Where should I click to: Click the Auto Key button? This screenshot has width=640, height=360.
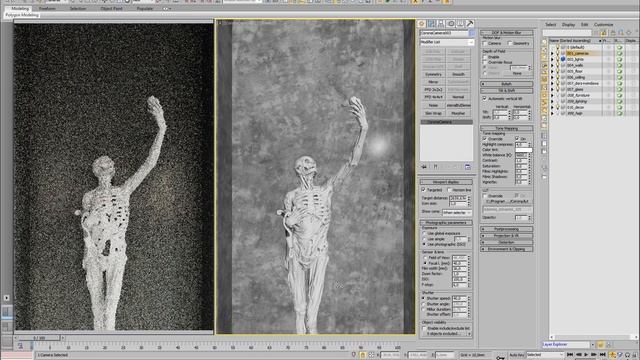click(516, 355)
